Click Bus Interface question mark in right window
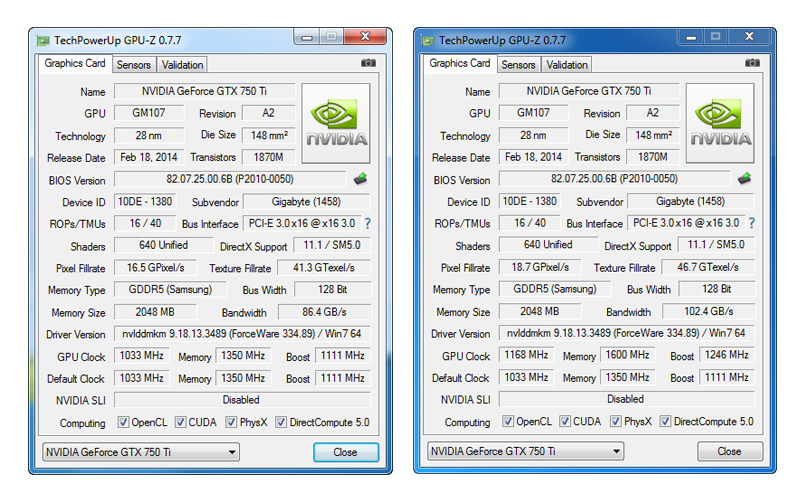The width and height of the screenshot is (800, 500). pos(752,223)
